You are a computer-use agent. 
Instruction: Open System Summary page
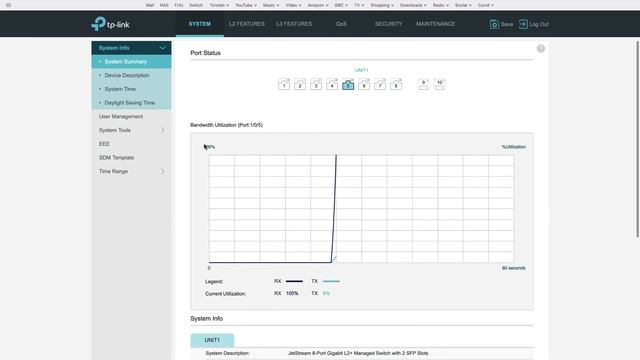click(131, 62)
